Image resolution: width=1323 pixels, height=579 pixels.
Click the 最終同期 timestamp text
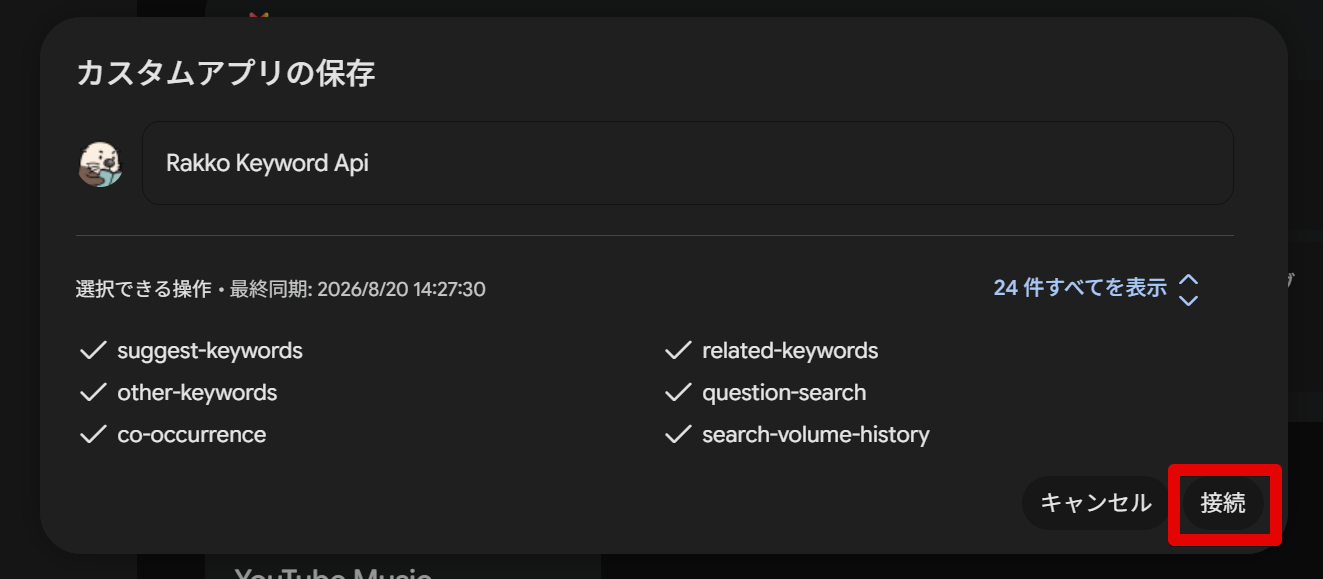[358, 289]
